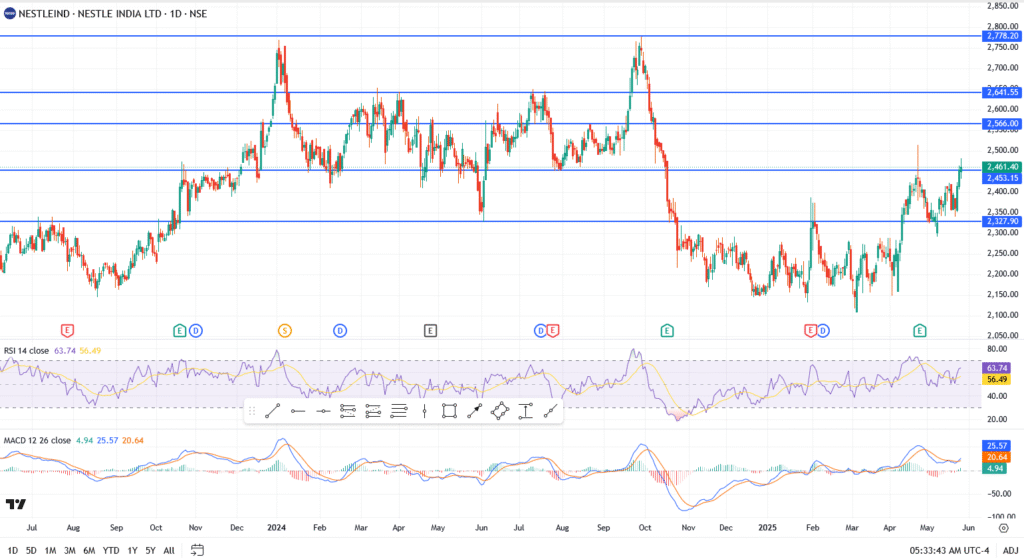Switch to the 1M time range
This screenshot has width=1024, height=559.
click(50, 551)
